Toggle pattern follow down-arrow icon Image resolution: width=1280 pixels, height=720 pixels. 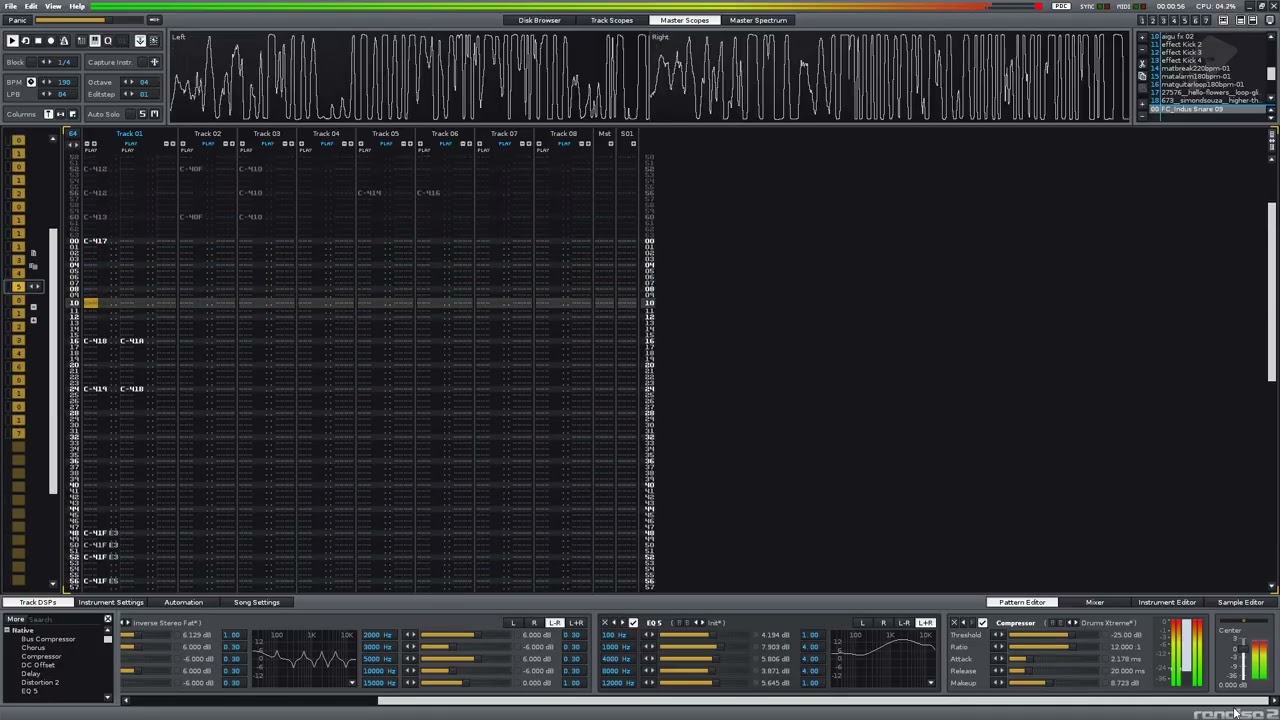pyautogui.click(x=140, y=41)
